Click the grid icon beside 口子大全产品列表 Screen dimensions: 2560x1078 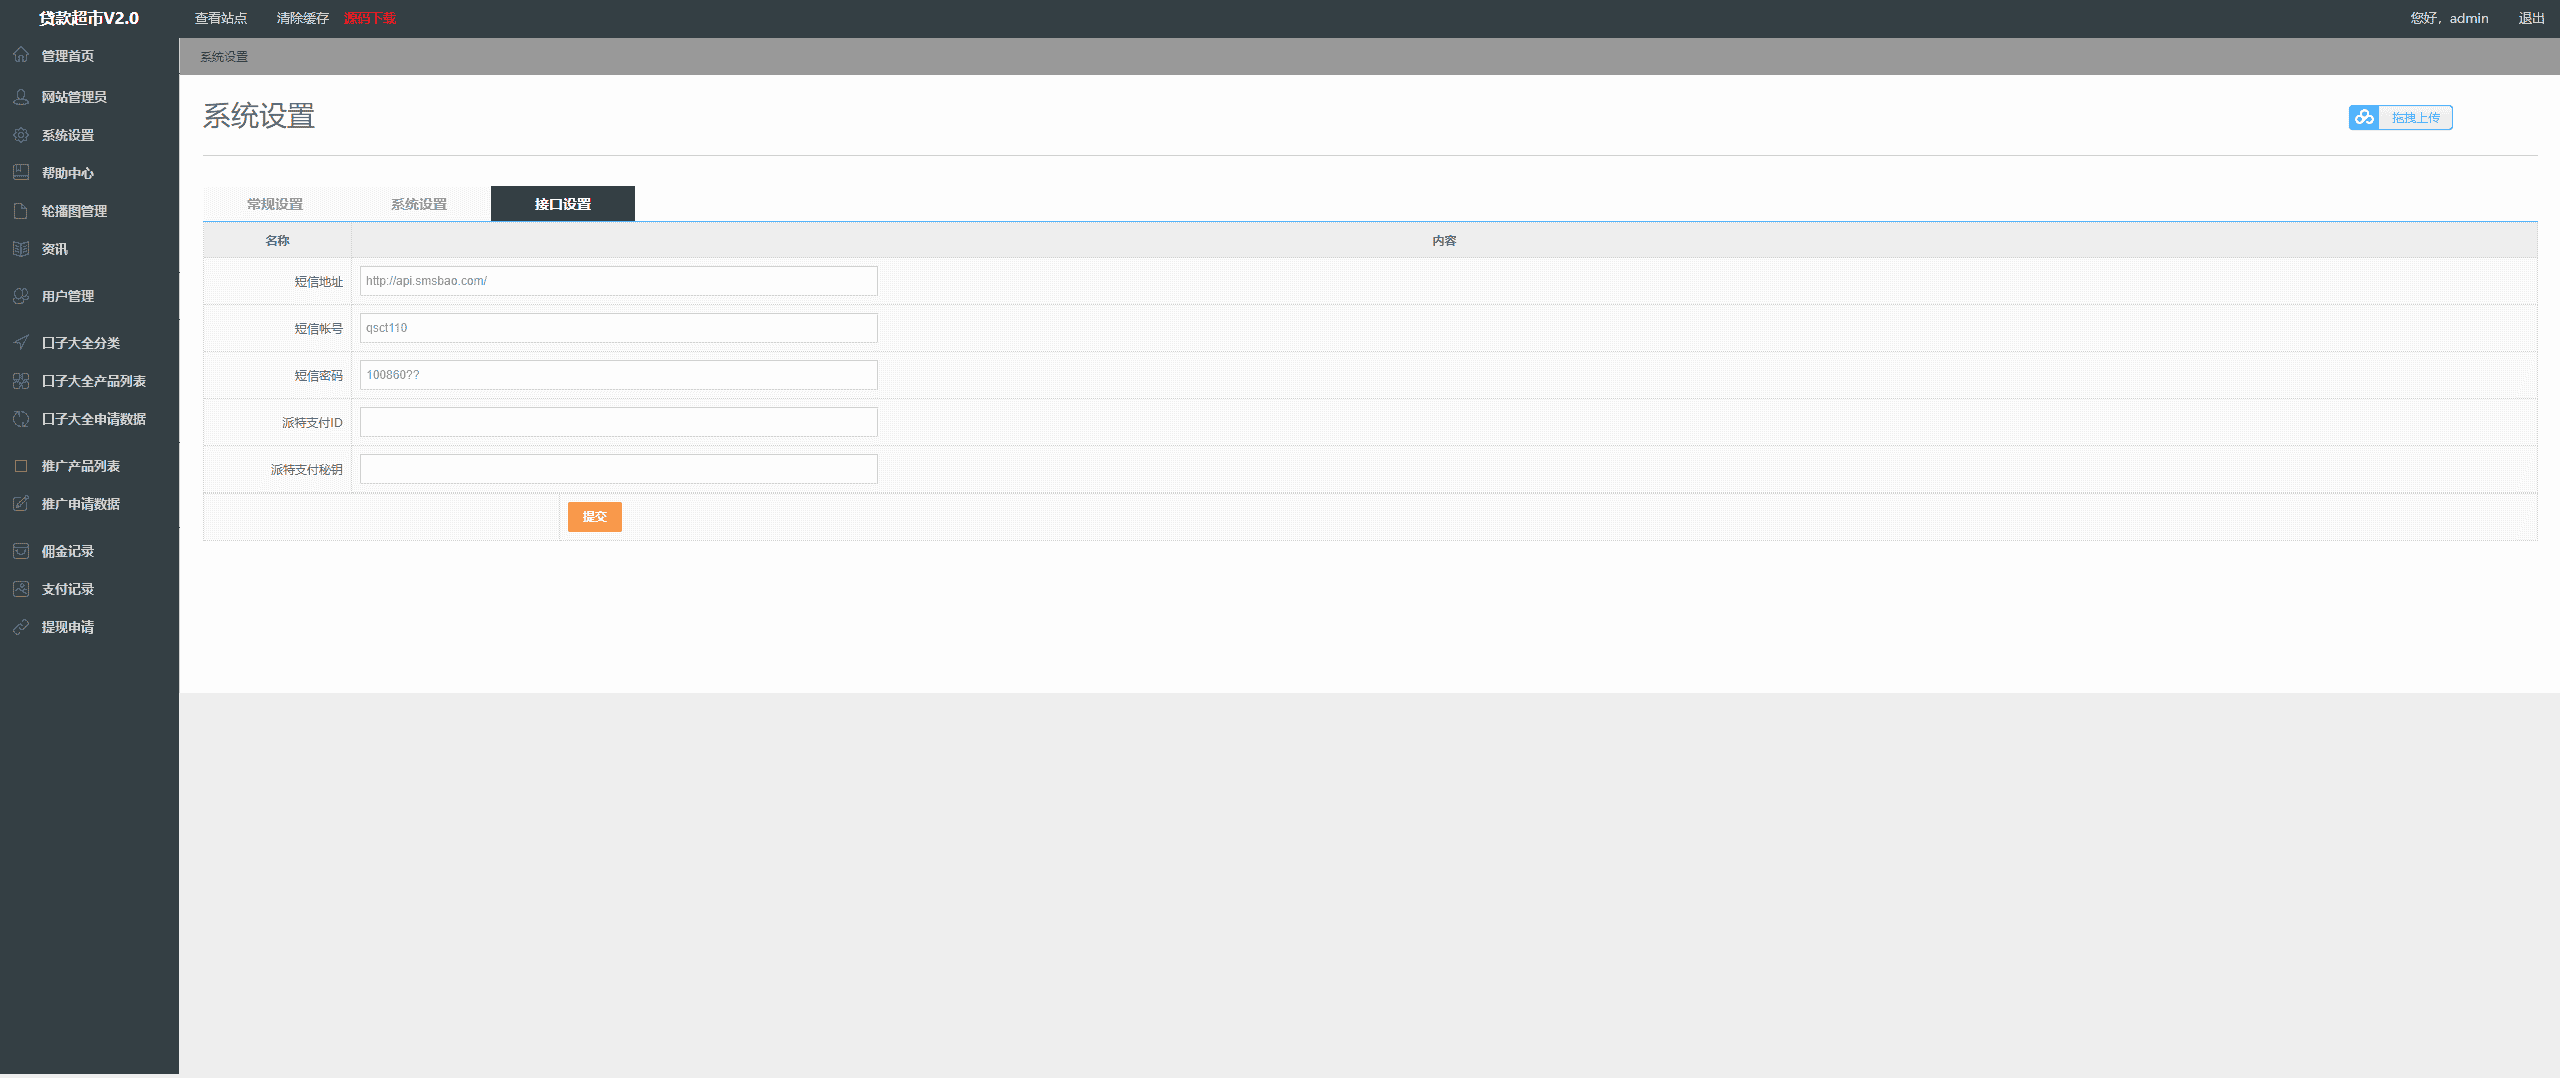tap(21, 381)
